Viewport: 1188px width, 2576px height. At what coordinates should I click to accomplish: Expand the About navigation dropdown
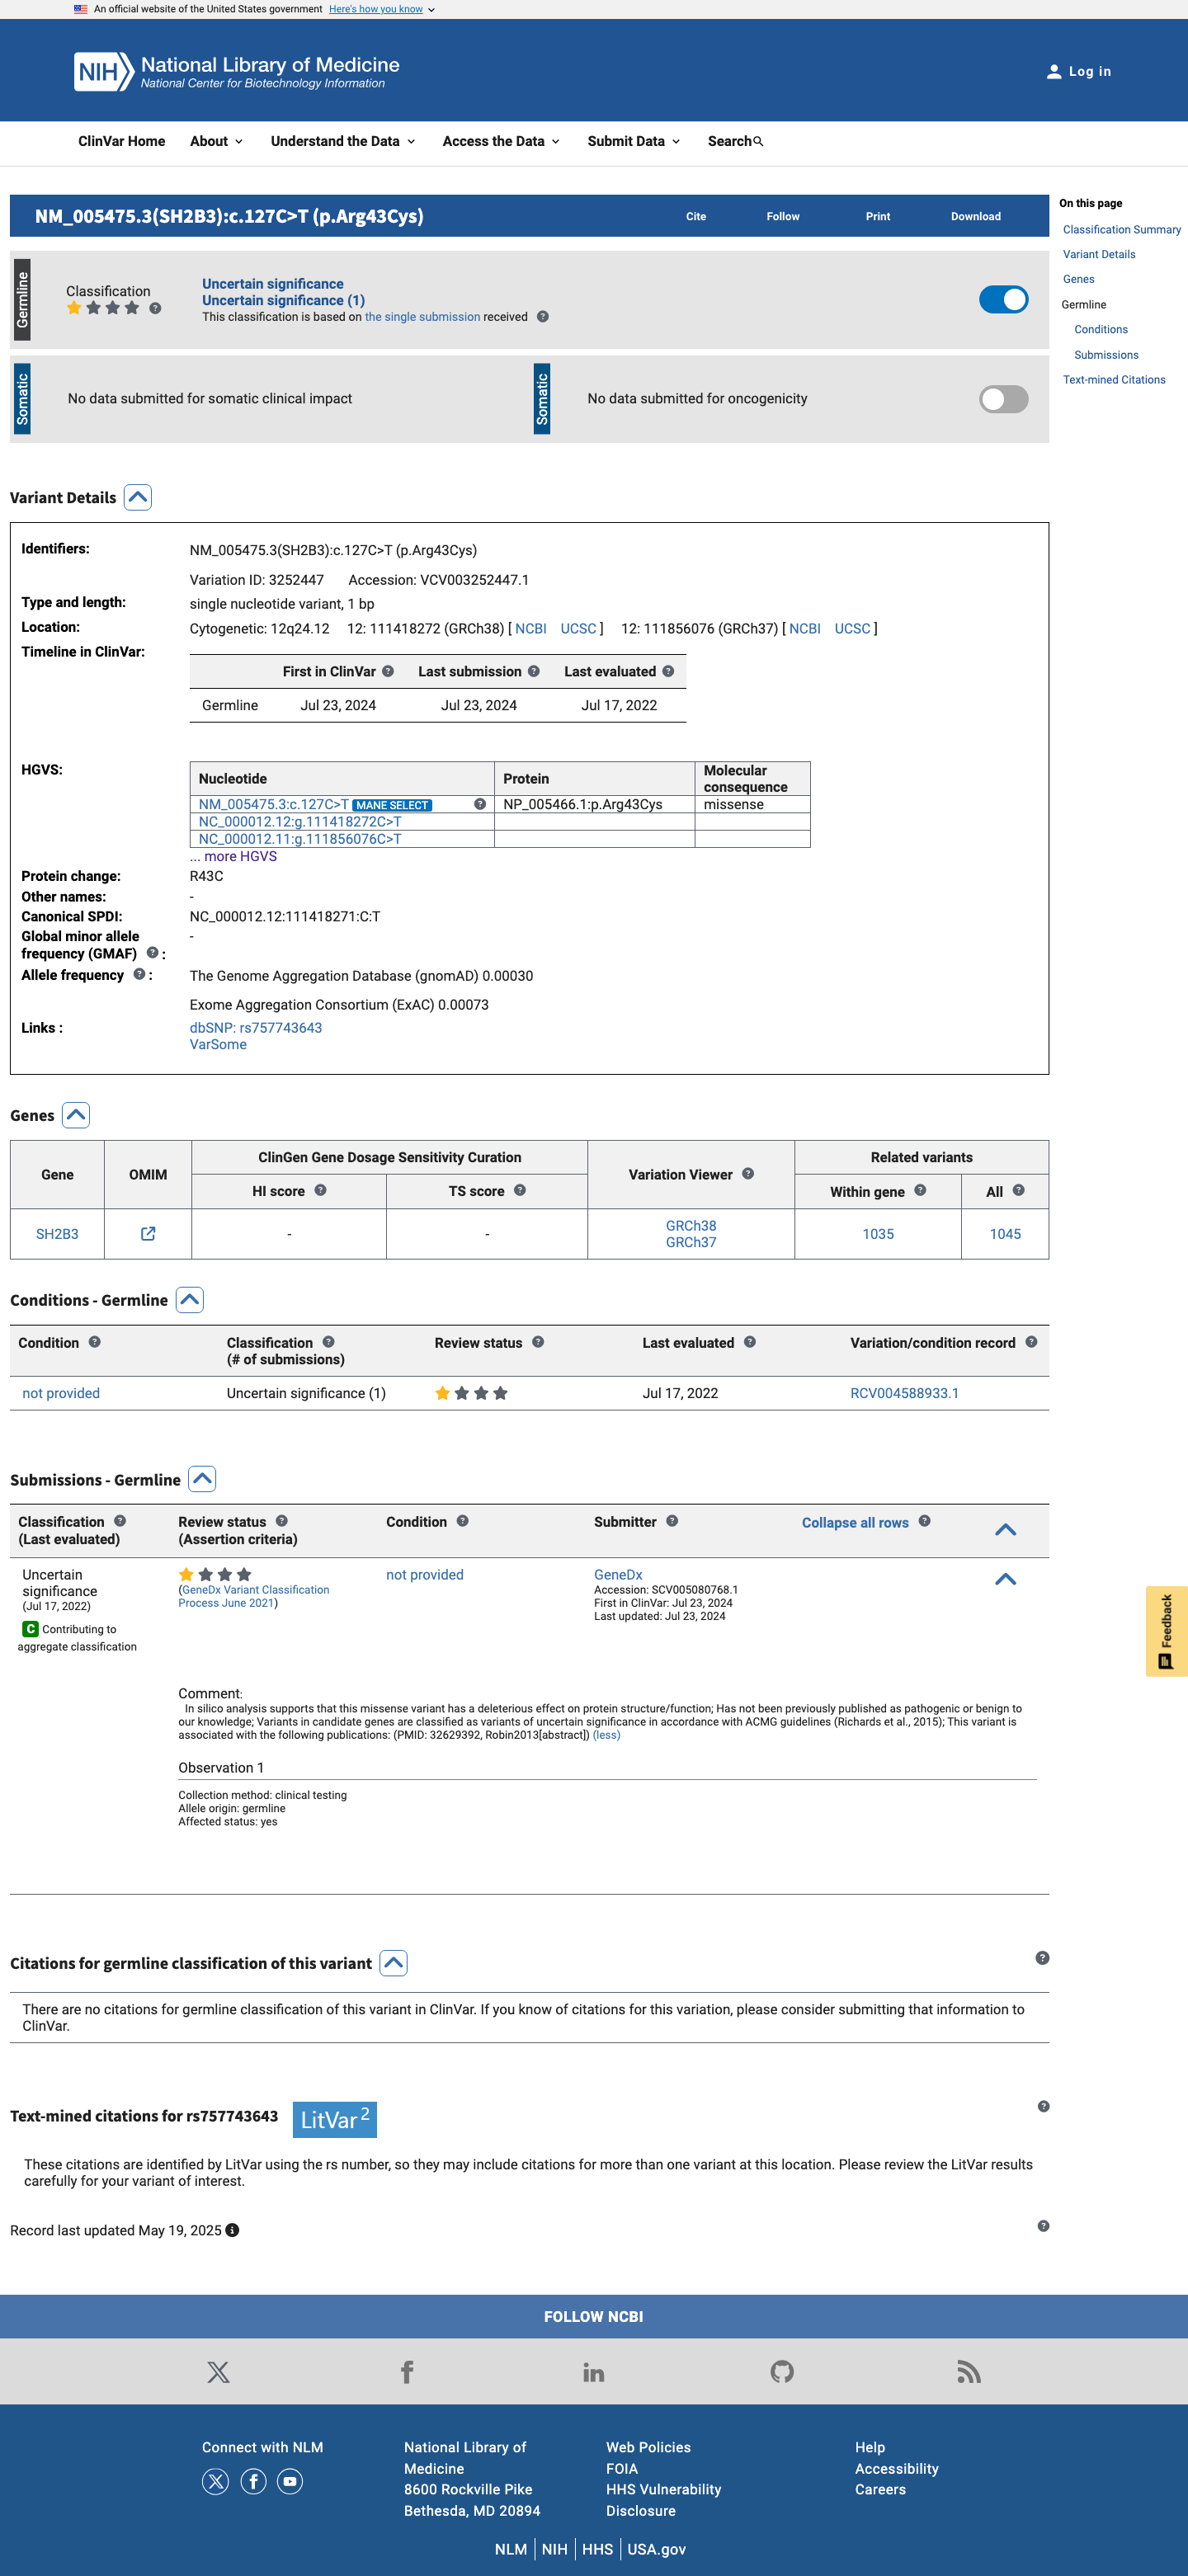pos(217,142)
